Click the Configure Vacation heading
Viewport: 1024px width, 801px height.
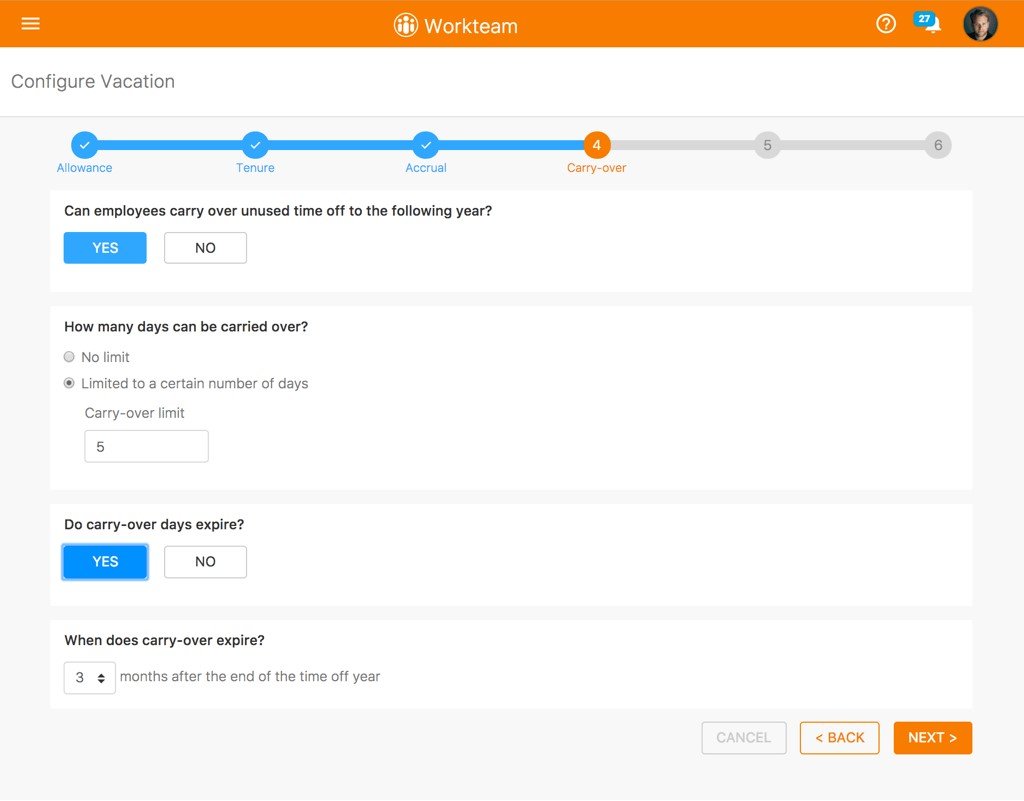click(93, 82)
